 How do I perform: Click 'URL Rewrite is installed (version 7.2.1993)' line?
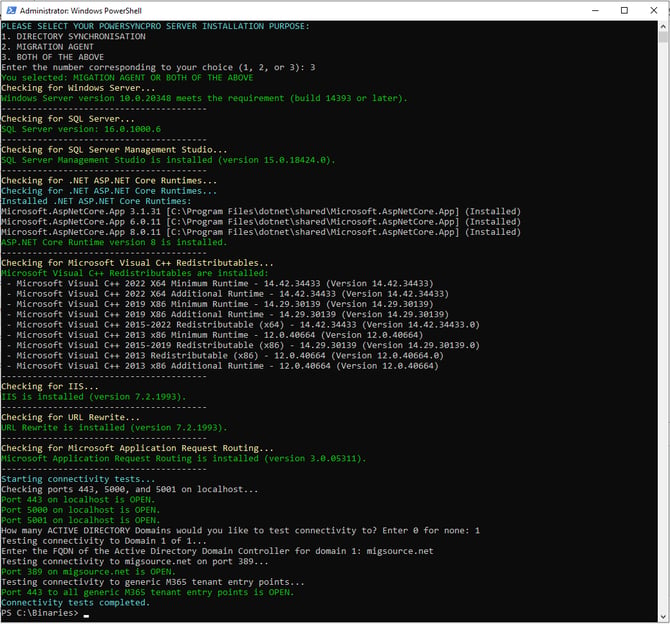(x=114, y=427)
